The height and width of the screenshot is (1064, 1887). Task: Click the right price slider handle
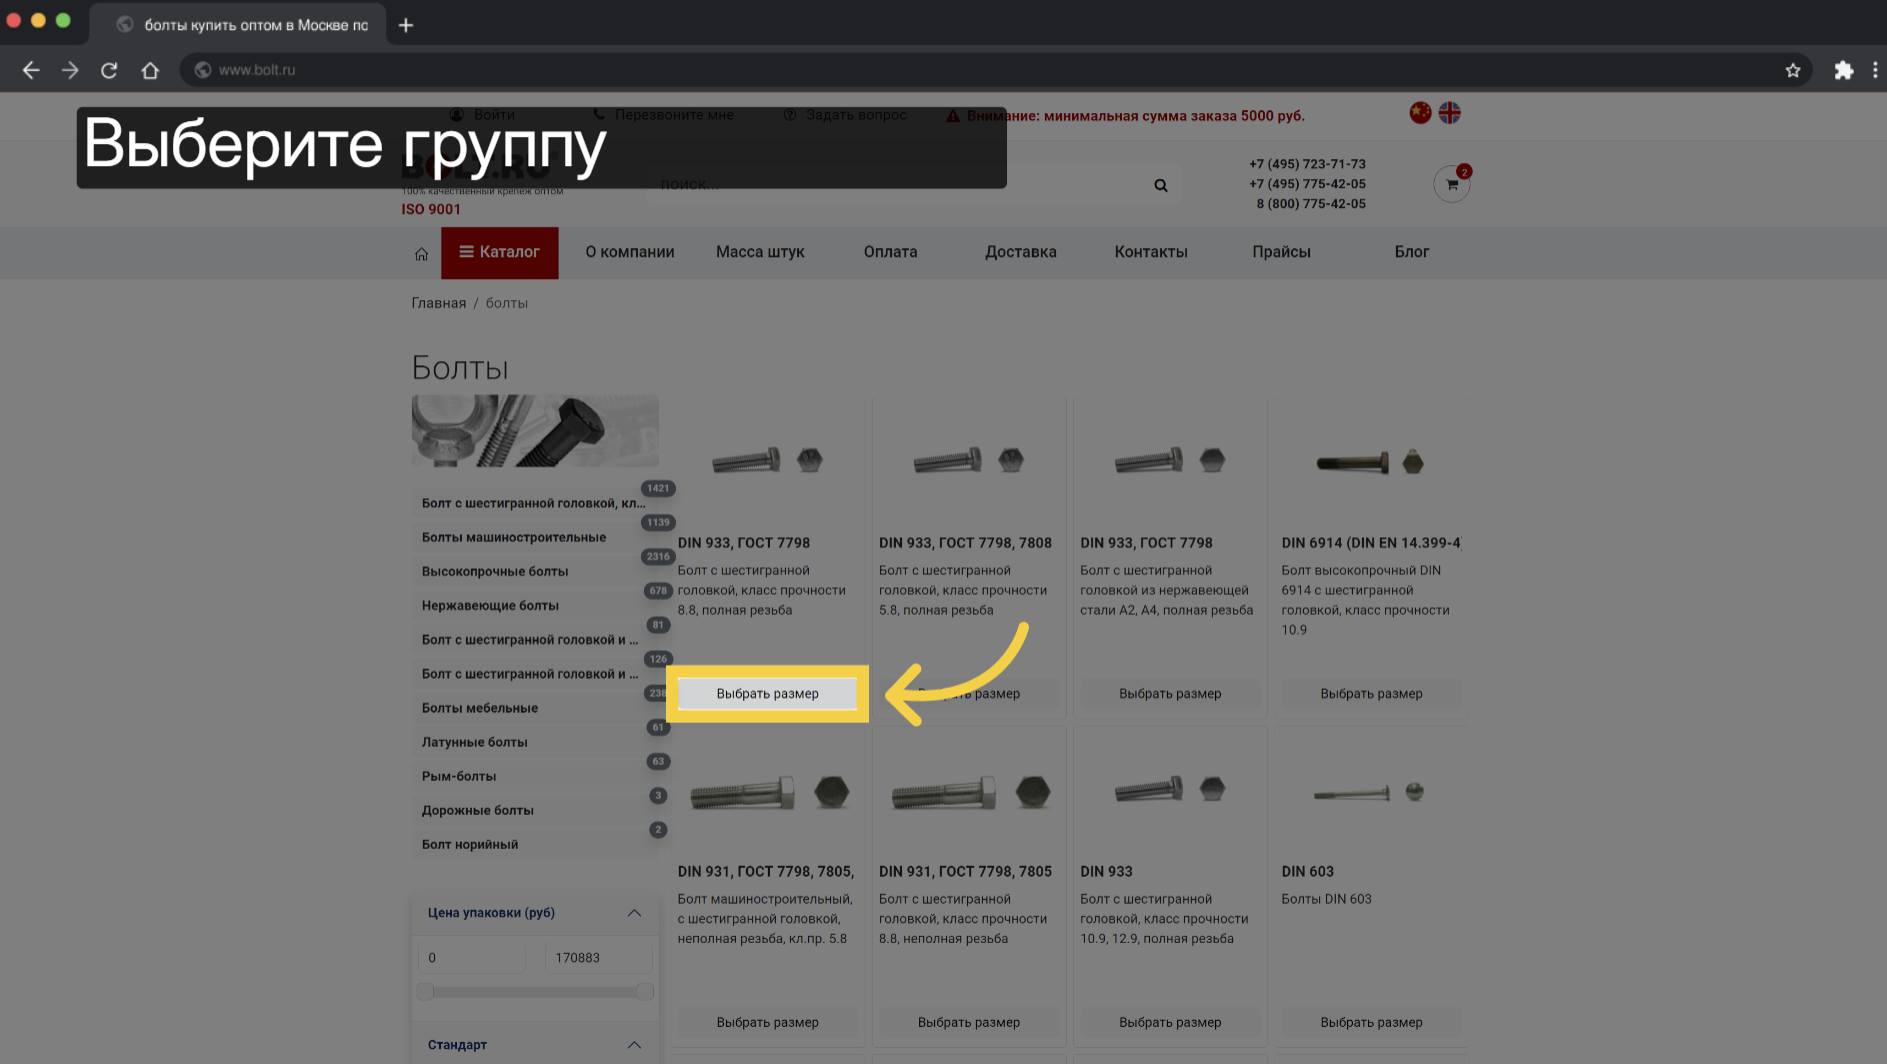(645, 991)
